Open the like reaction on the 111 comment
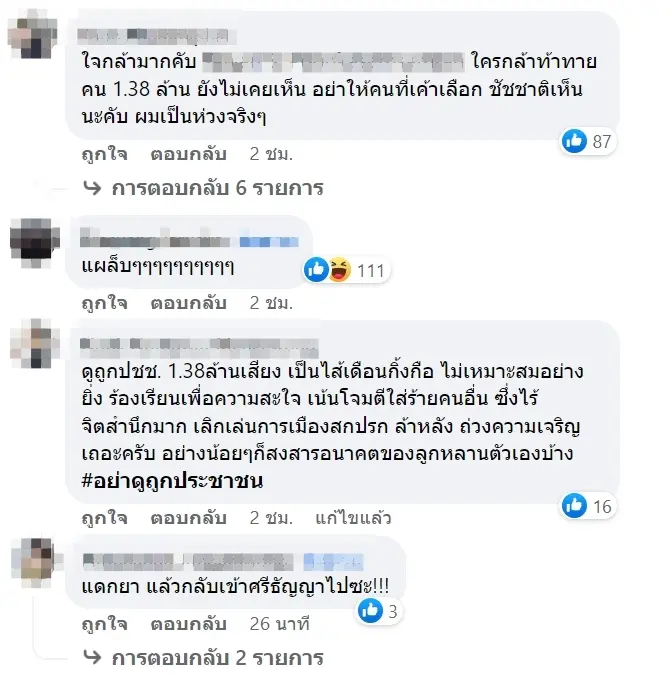Image resolution: width=671 pixels, height=676 pixels. (316, 270)
